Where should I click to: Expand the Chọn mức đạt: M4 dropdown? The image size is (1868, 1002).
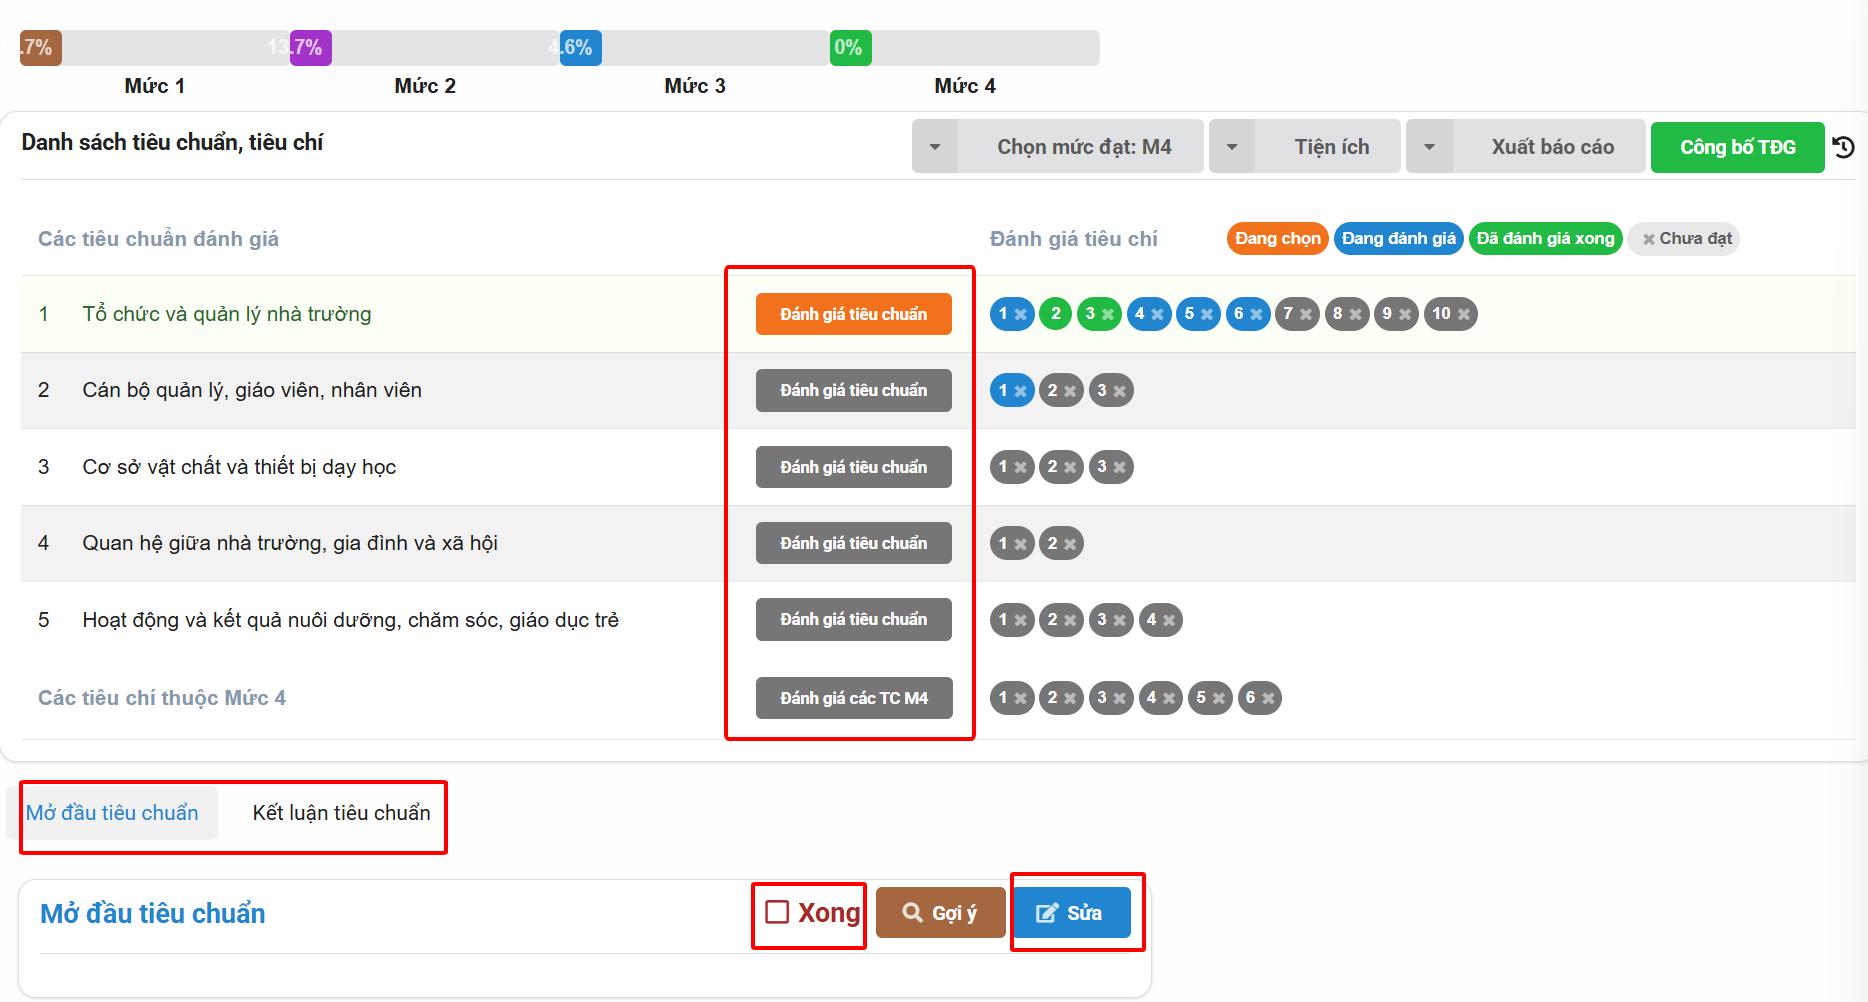pos(1058,147)
